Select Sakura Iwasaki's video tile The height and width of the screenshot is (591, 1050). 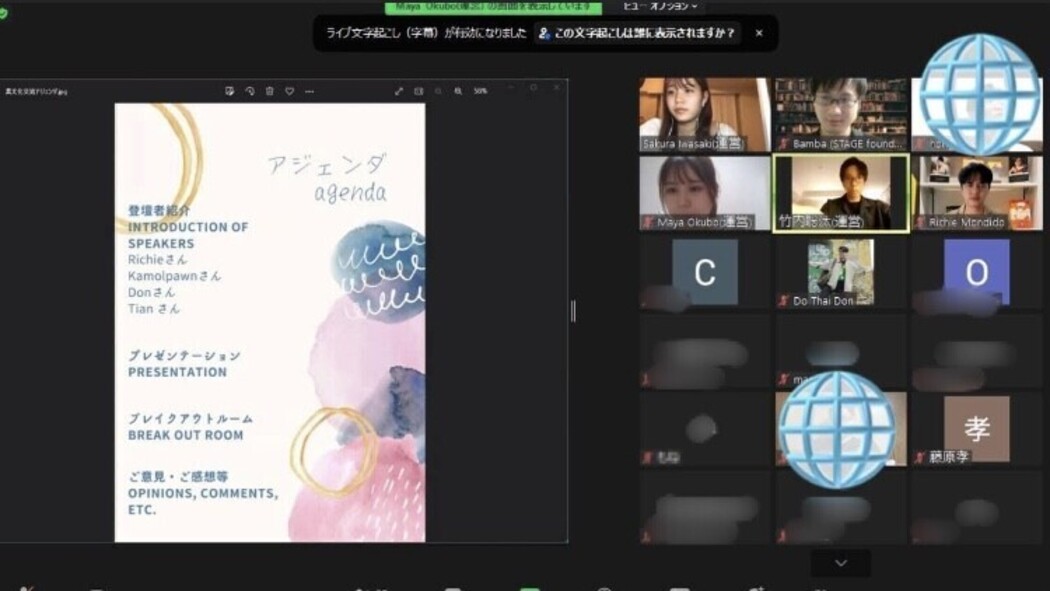704,114
